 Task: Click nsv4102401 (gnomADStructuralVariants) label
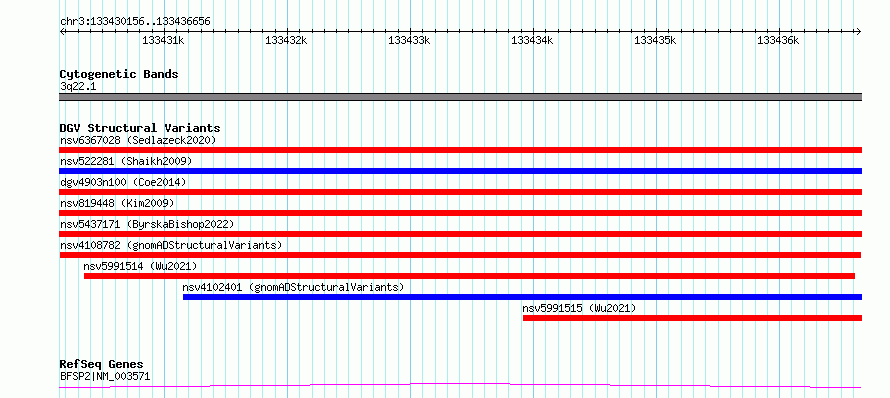coord(293,287)
